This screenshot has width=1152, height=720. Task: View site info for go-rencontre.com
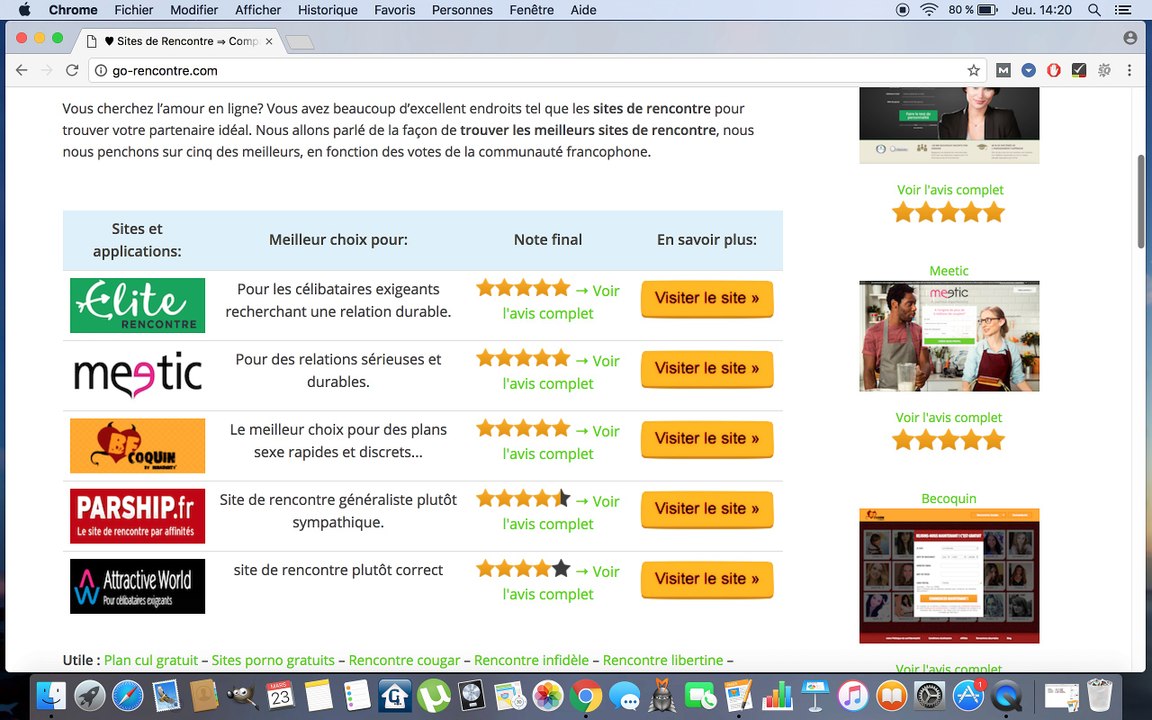click(x=101, y=71)
